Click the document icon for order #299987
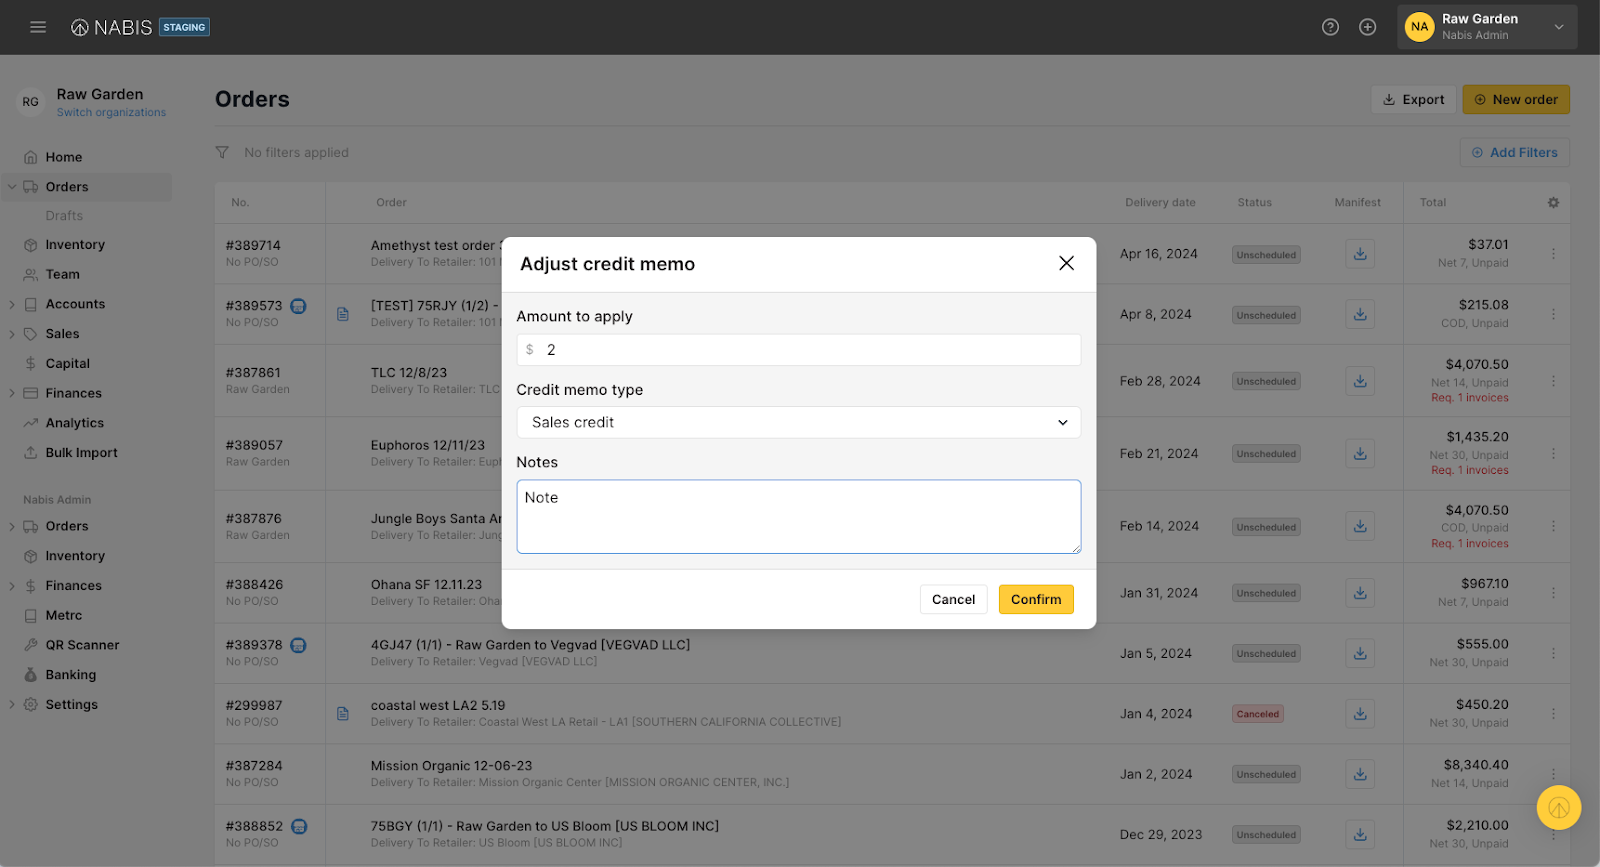This screenshot has height=867, width=1600. pos(343,714)
